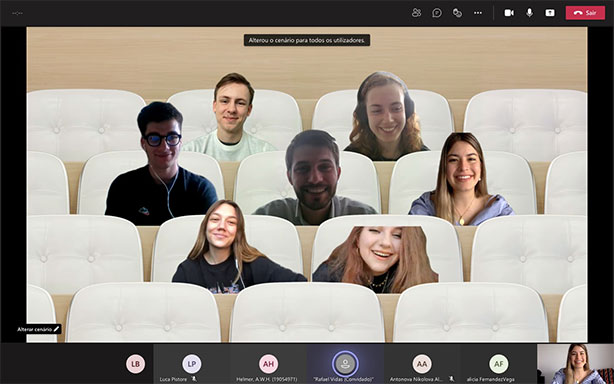The height and width of the screenshot is (384, 614).
Task: Click the "Luca Pistore" name label
Action: [173, 379]
